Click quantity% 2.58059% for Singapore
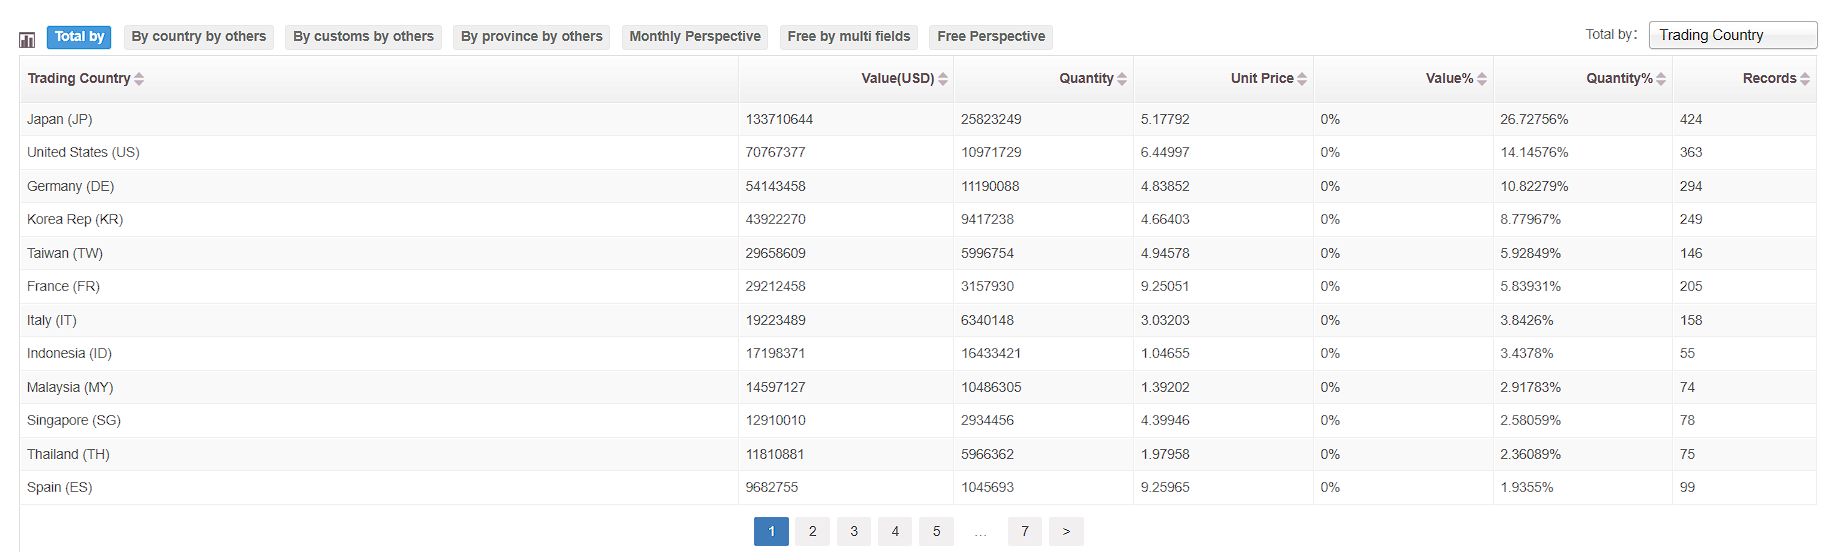 click(x=1530, y=421)
